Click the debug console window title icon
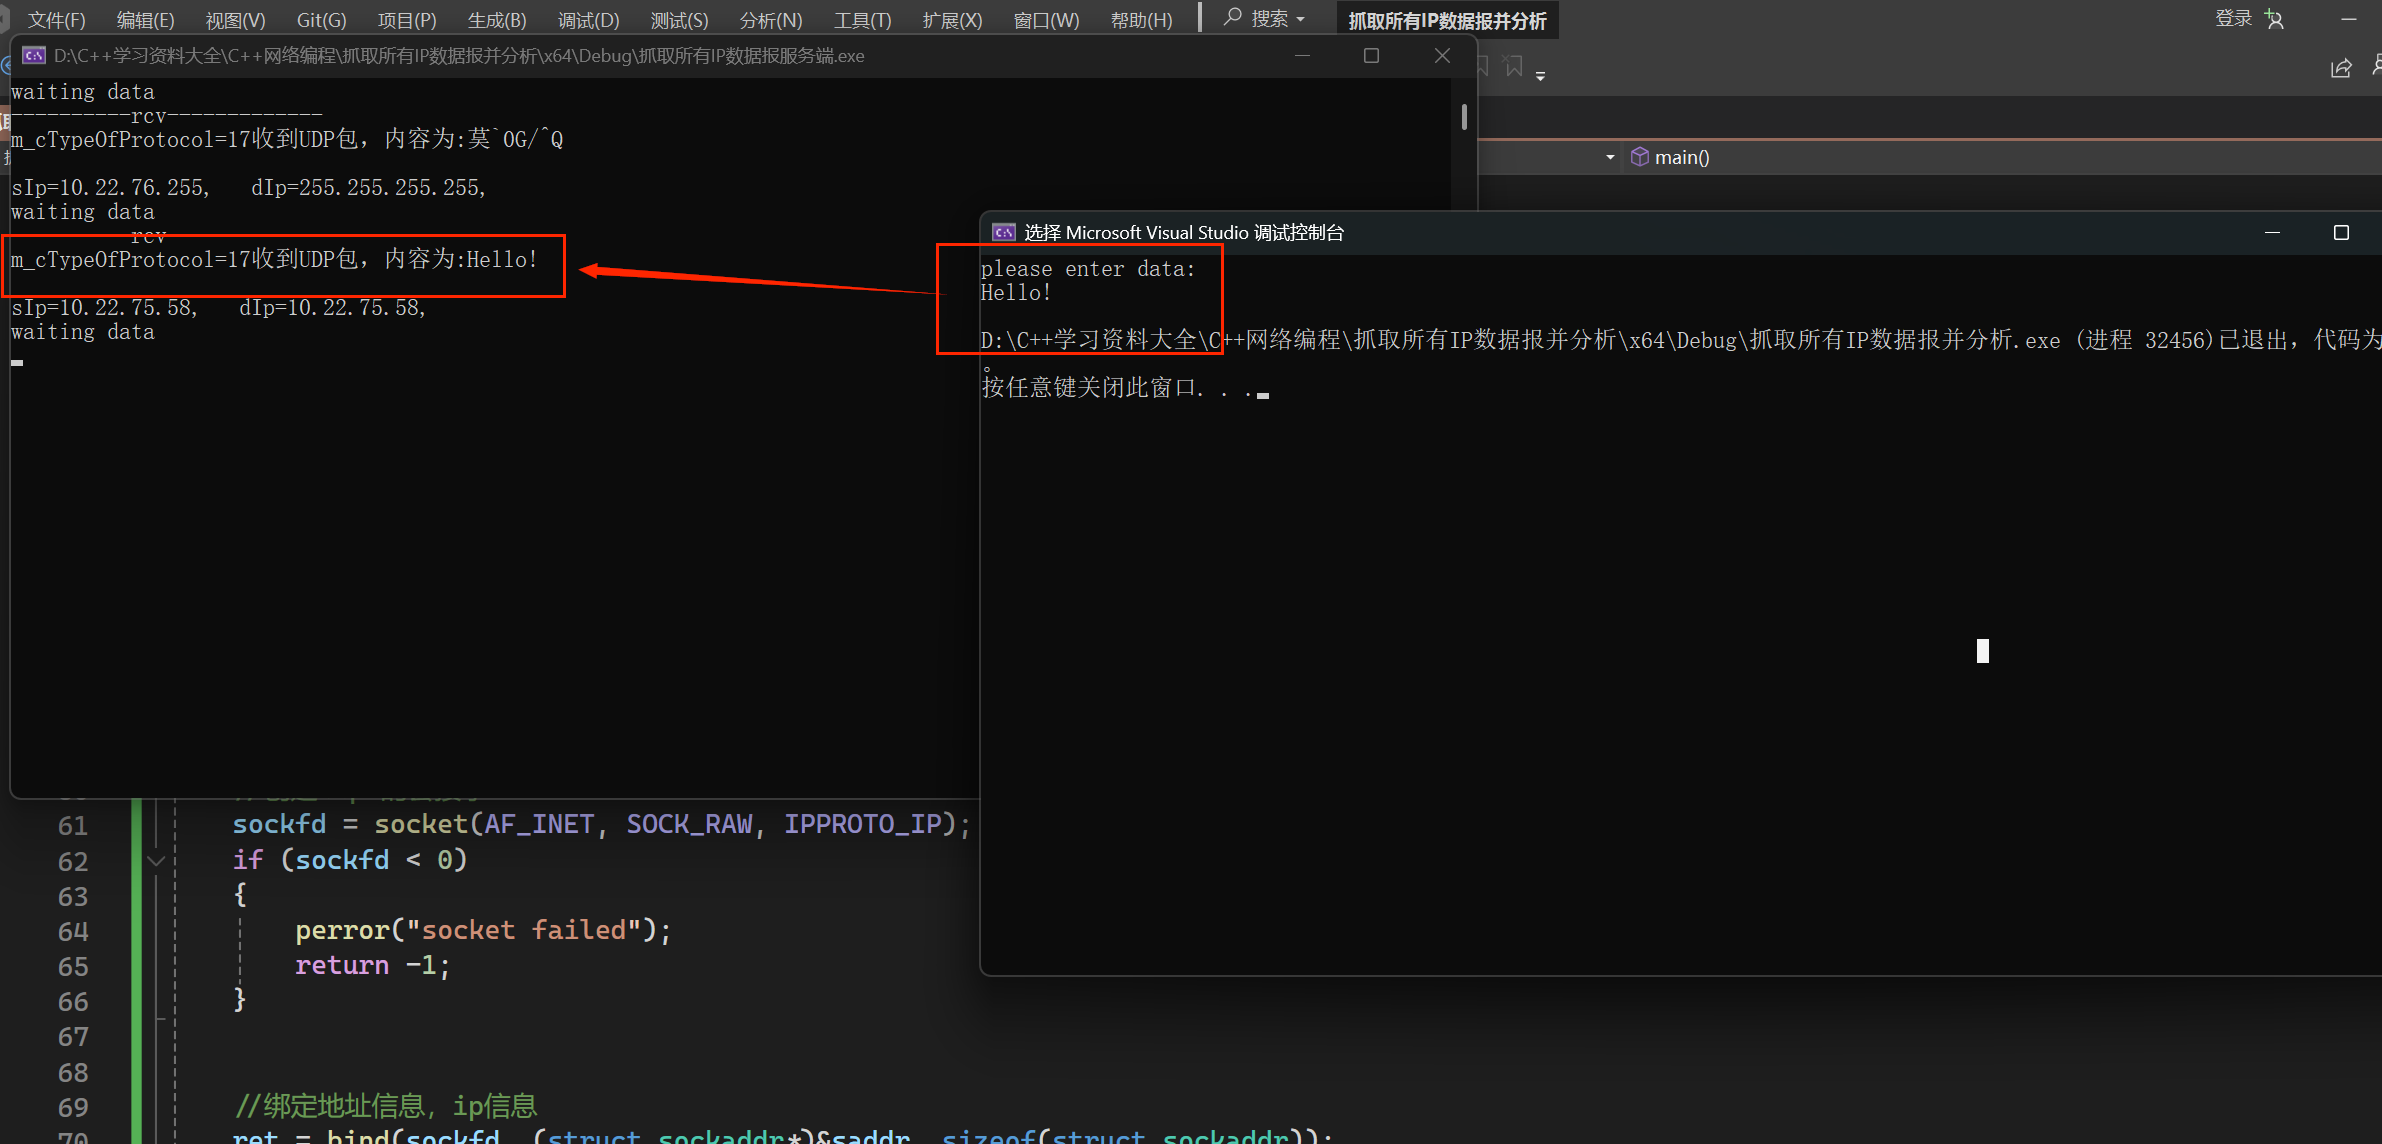Screen dimensions: 2382x1144 [x=1003, y=233]
